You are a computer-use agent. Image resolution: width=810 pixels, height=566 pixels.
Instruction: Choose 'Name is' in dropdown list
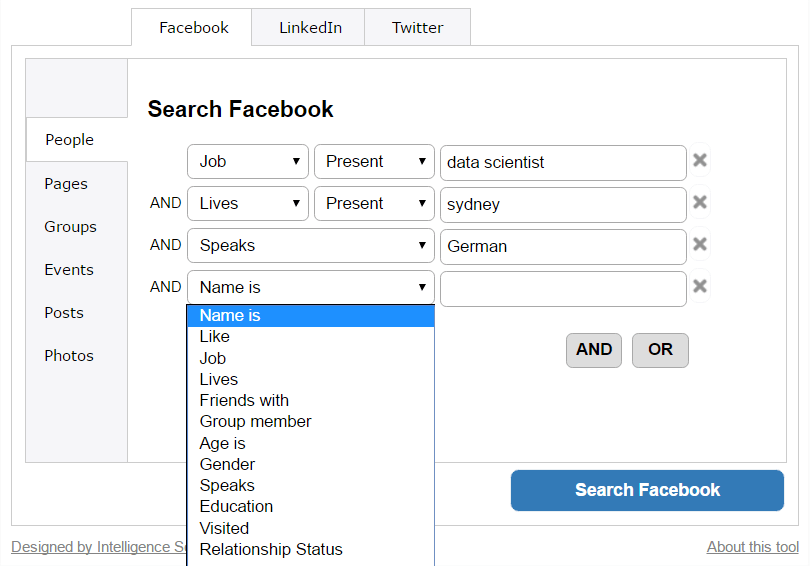tap(310, 316)
